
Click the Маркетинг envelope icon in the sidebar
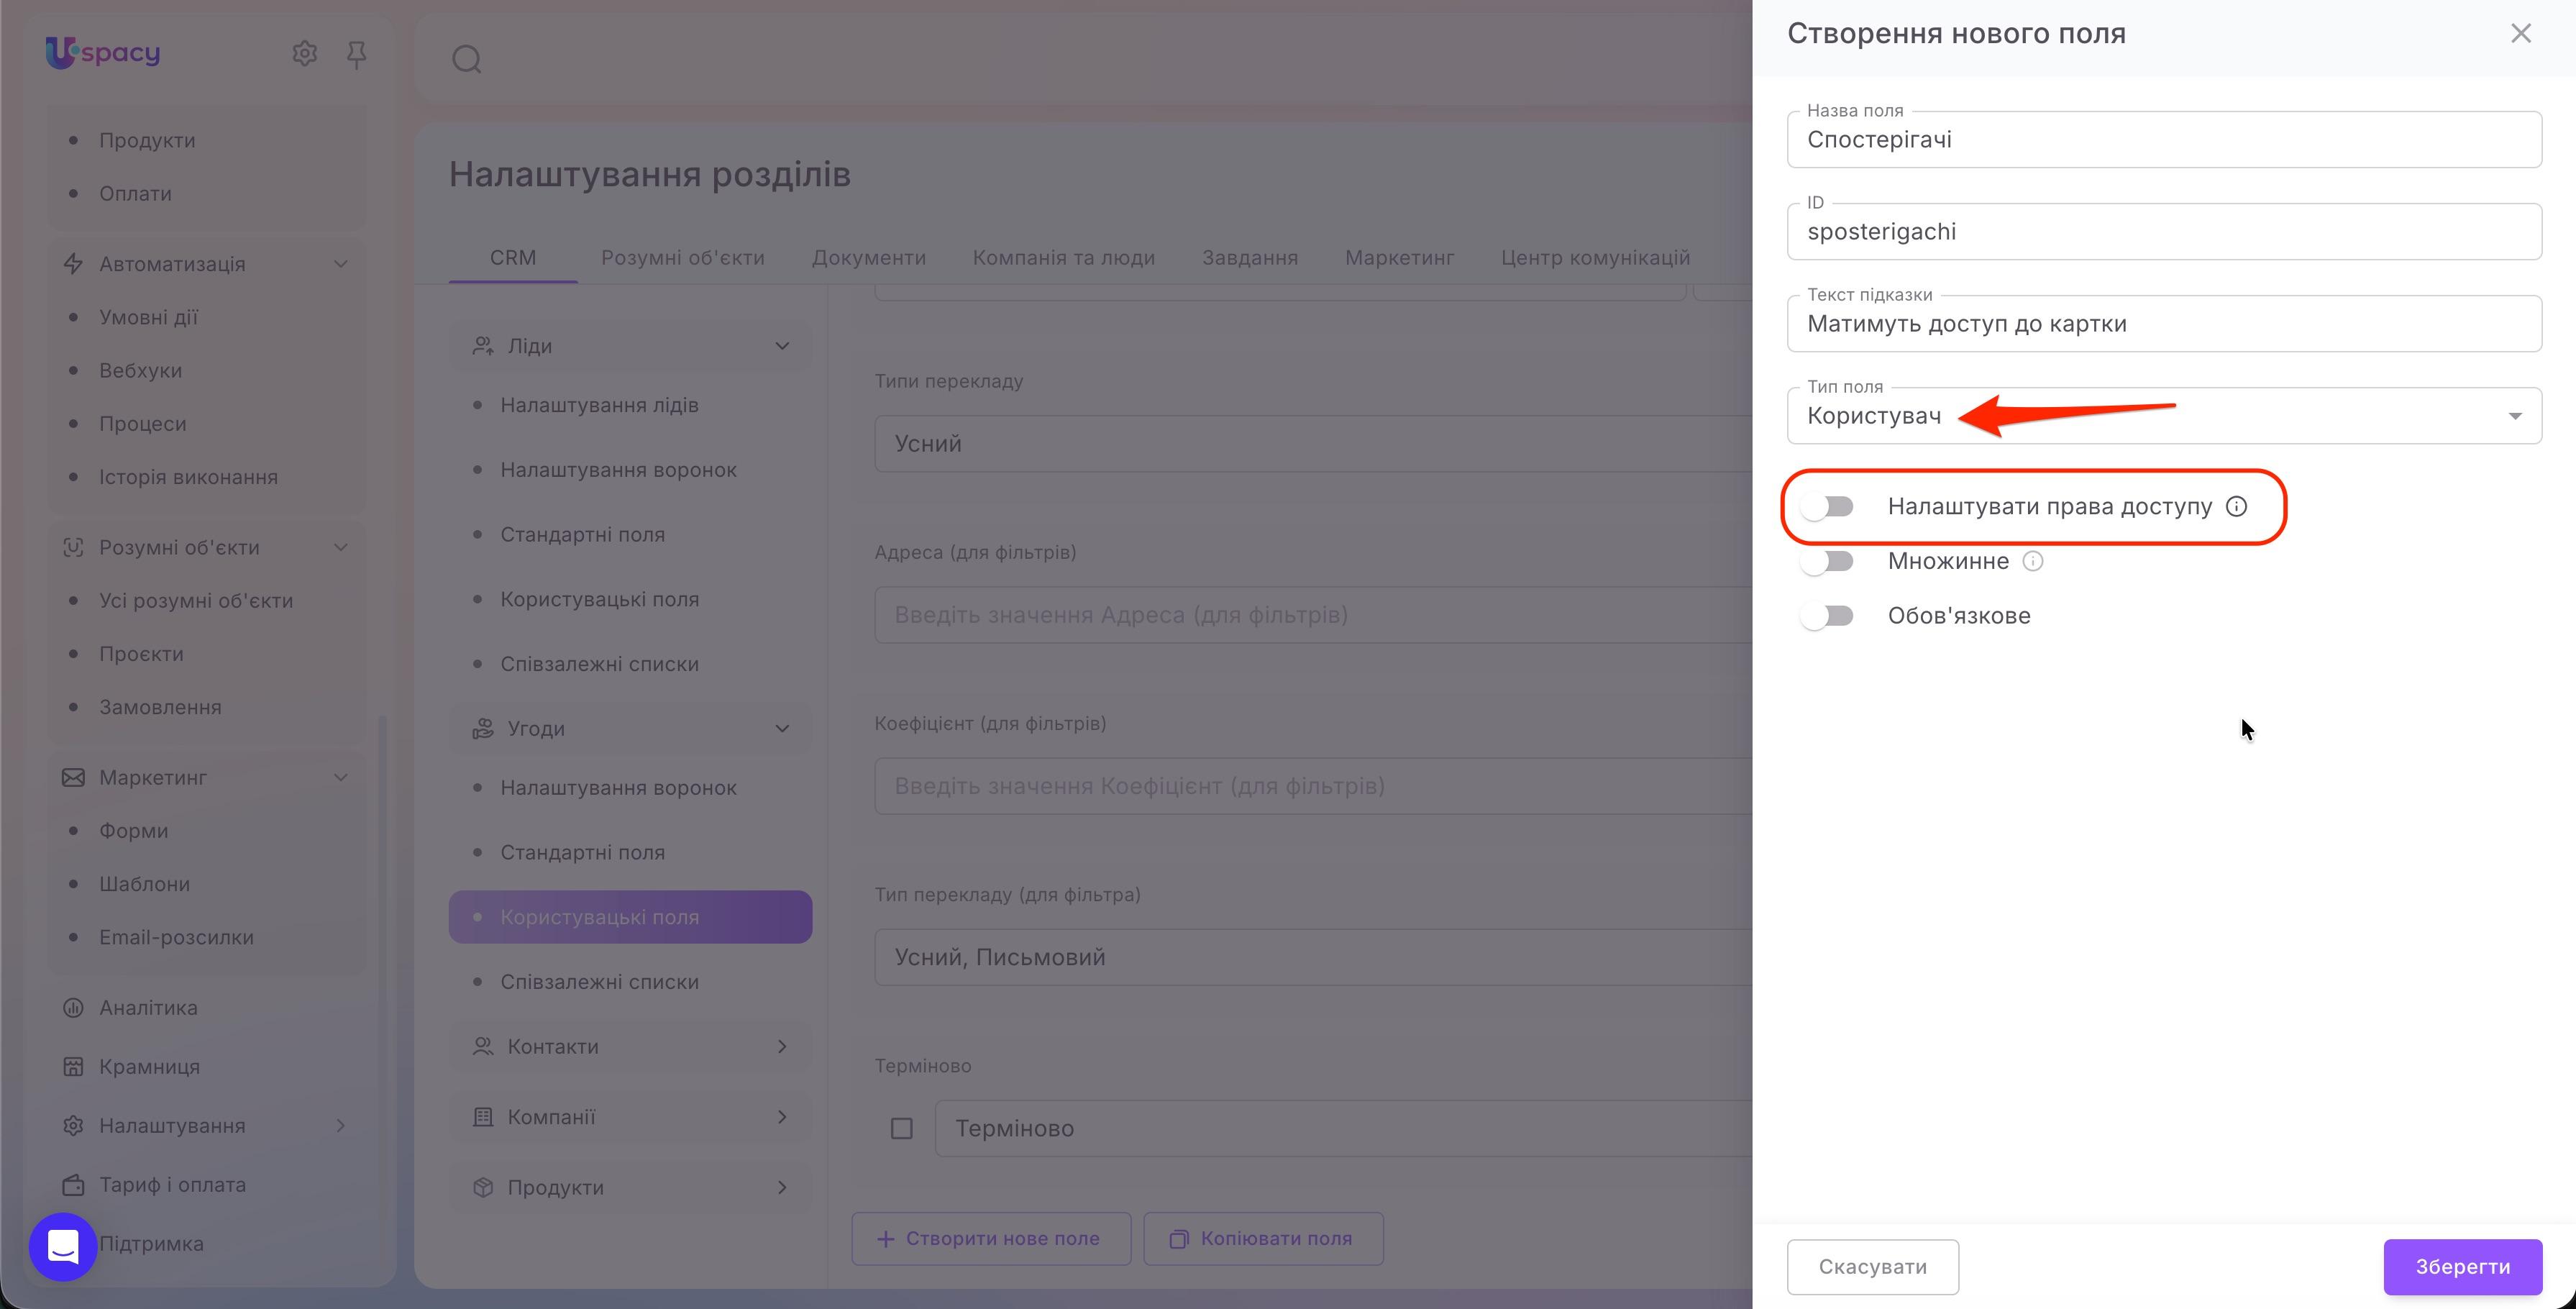[73, 778]
